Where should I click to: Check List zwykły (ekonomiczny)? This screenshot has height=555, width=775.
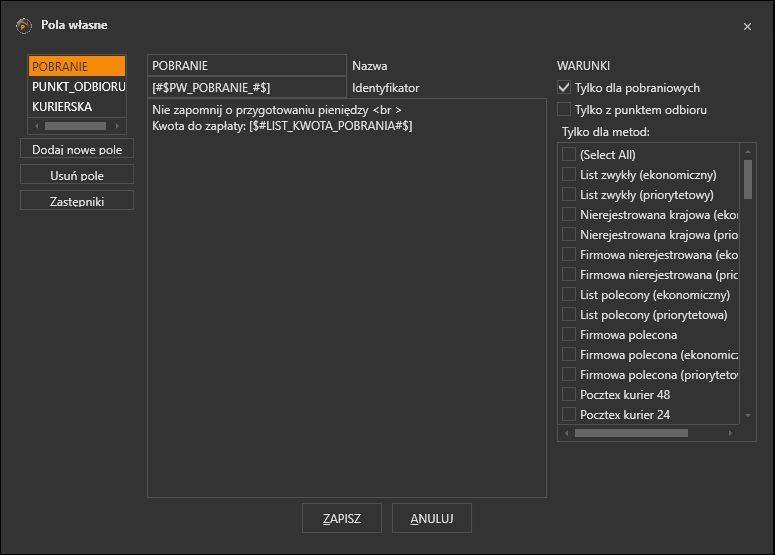pos(569,174)
